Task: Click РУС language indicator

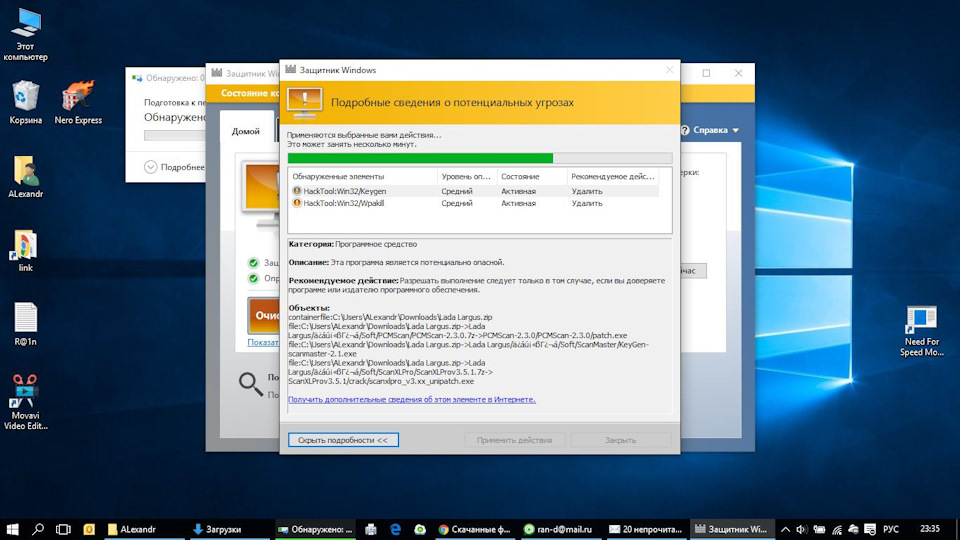Action: point(891,529)
